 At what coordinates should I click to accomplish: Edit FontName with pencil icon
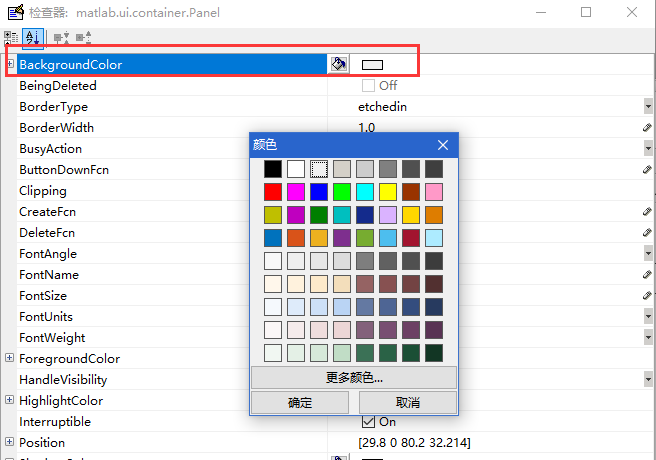[647, 274]
